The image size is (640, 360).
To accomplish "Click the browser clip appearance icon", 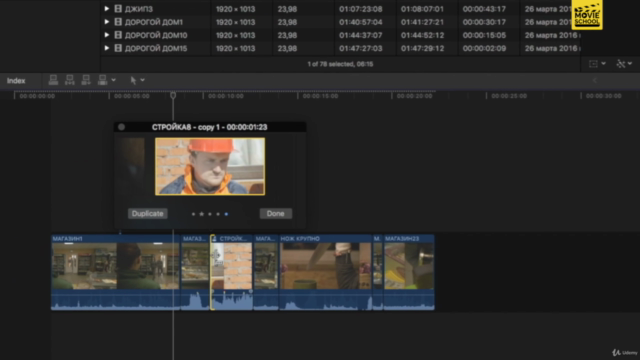I will pyautogui.click(x=593, y=64).
